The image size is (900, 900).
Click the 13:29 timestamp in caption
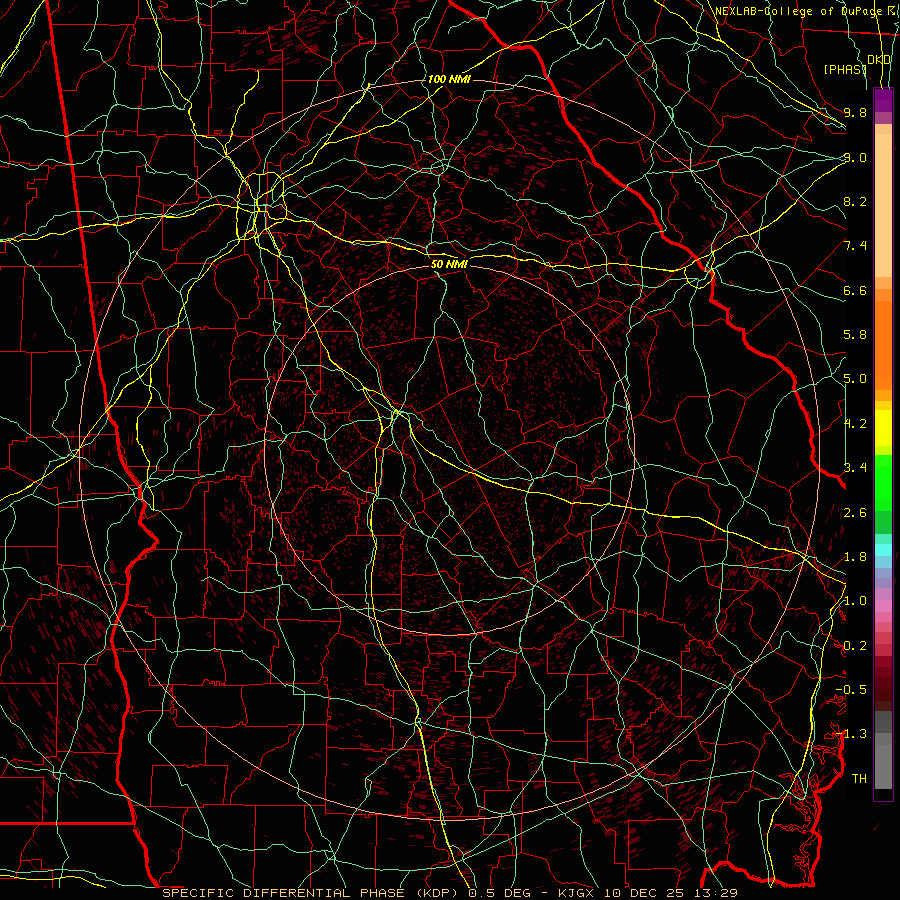716,893
